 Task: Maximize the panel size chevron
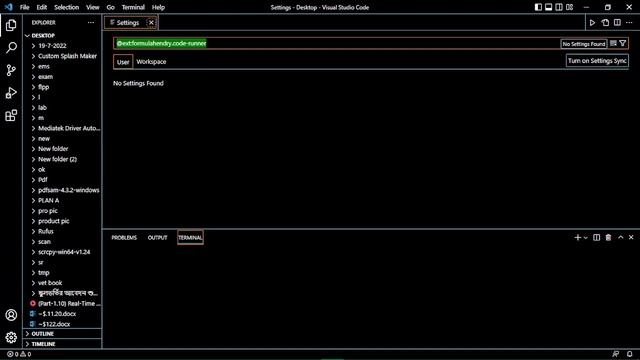620,238
